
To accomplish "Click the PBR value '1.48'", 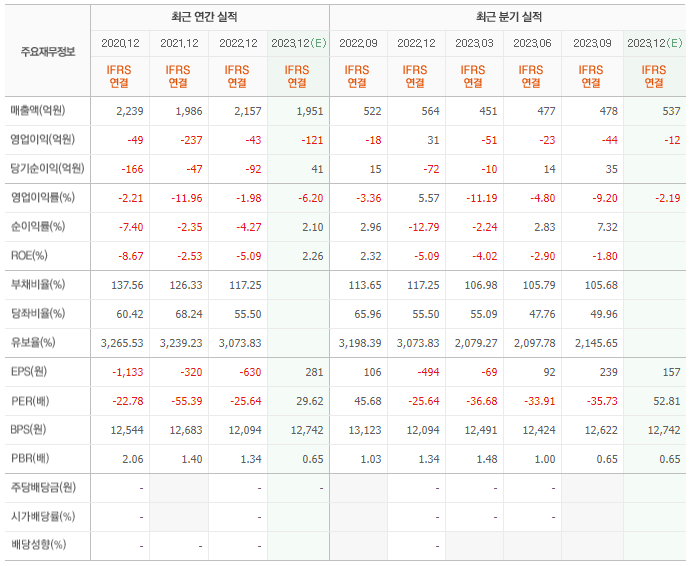I will tap(487, 459).
